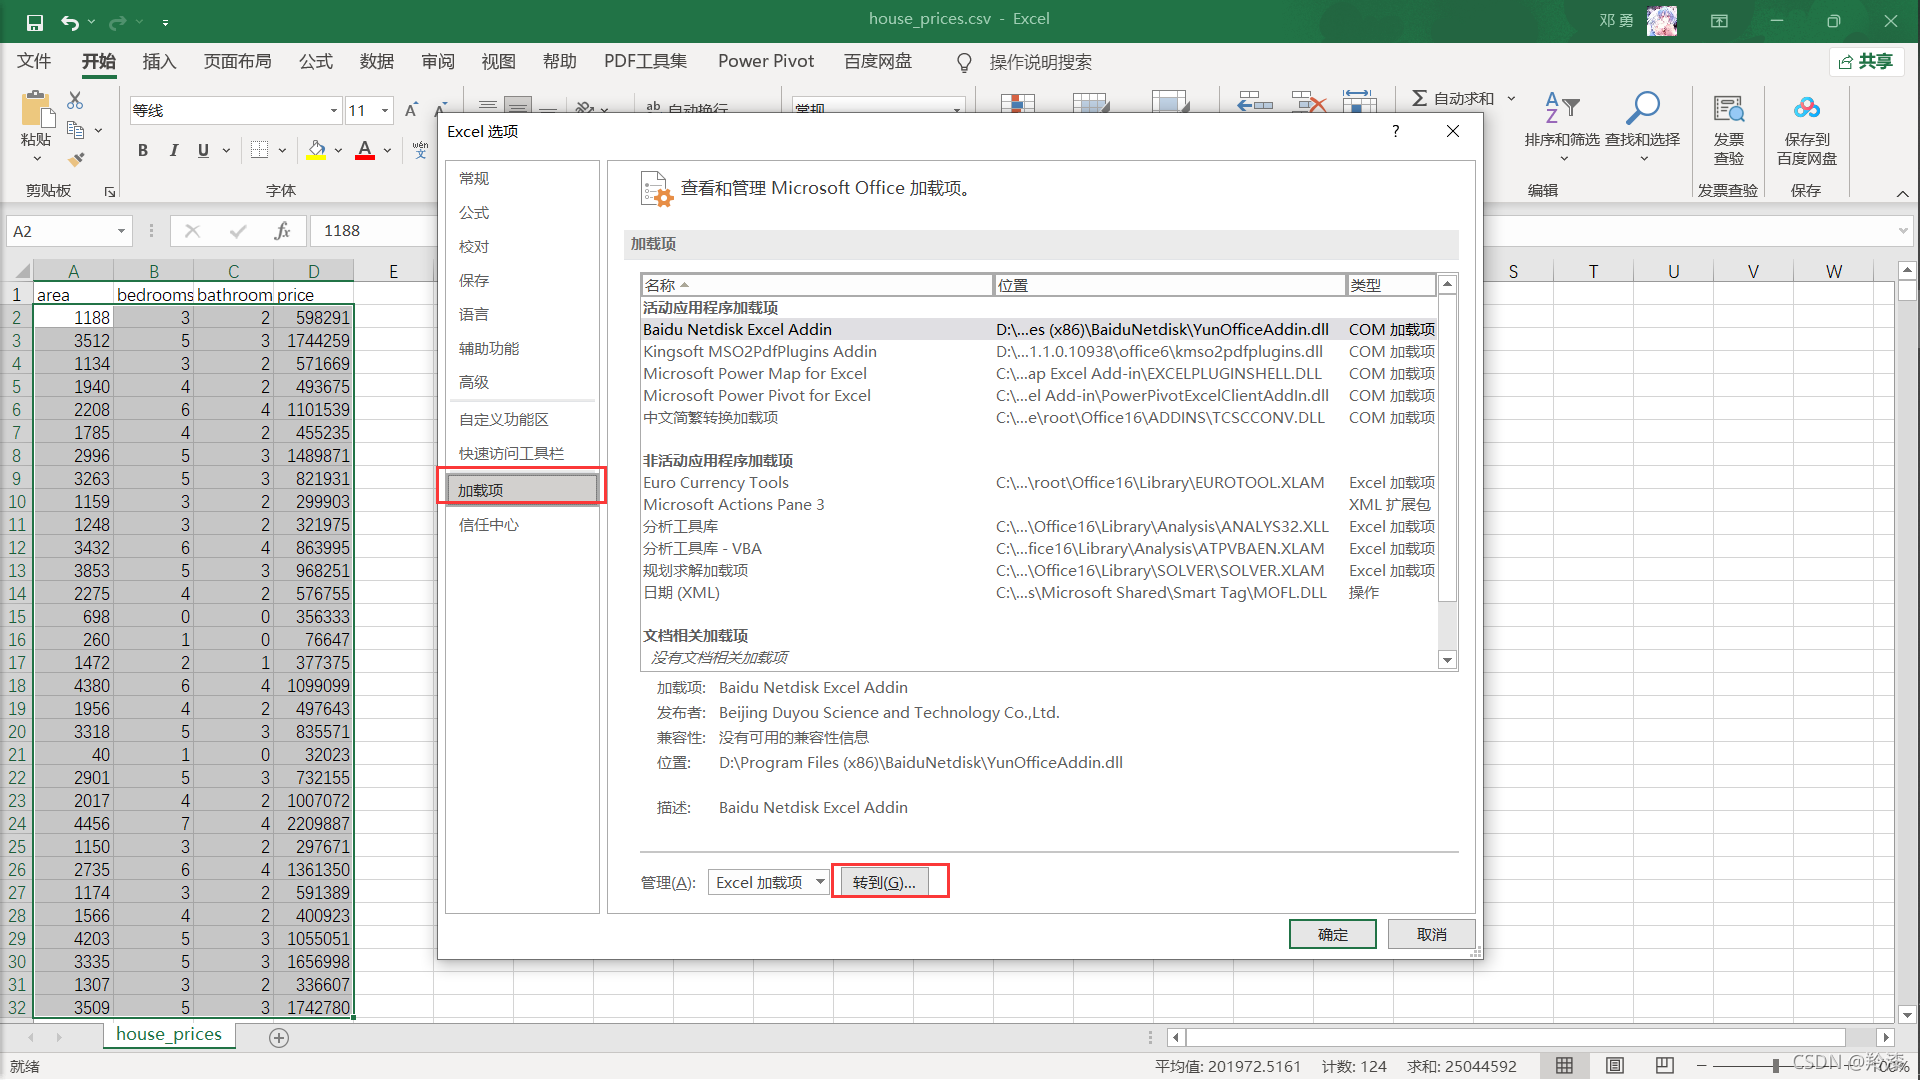1920x1080 pixels.
Task: Switch to the 插入 Insert tab
Action: pyautogui.click(x=159, y=62)
